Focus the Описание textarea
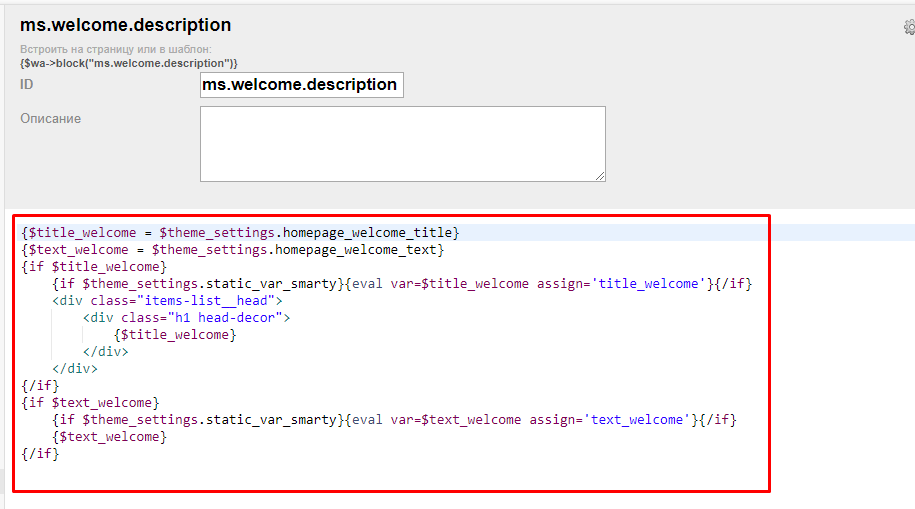Screen dimensions: 915x509 point(402,144)
